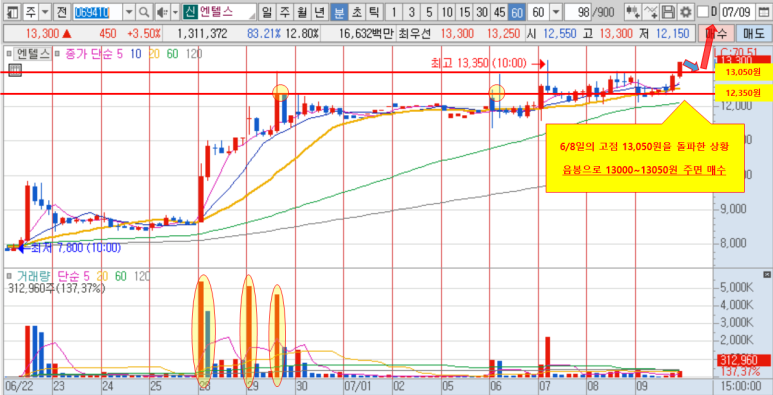Click the moving average 10 legend
Viewport: 773px width, 395px height.
pos(136,54)
